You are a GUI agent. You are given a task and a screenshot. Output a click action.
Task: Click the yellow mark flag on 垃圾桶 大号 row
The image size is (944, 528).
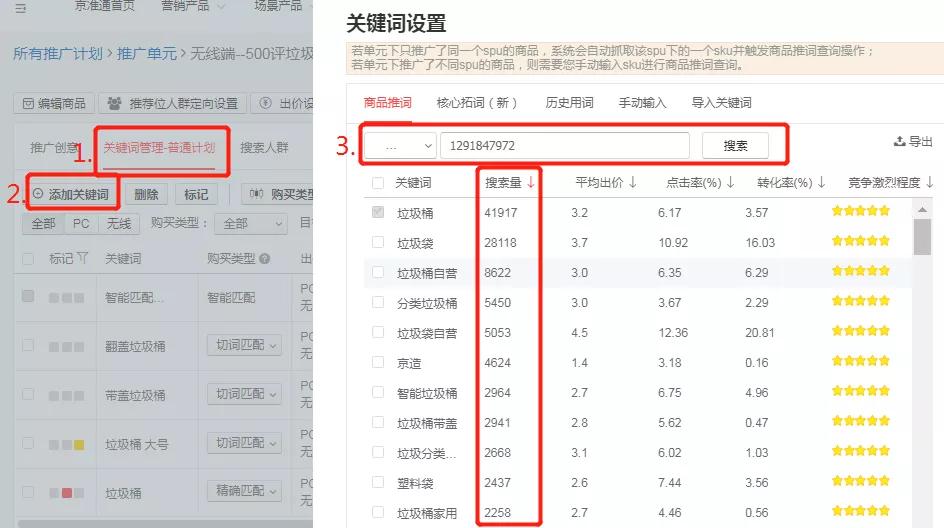pos(79,445)
